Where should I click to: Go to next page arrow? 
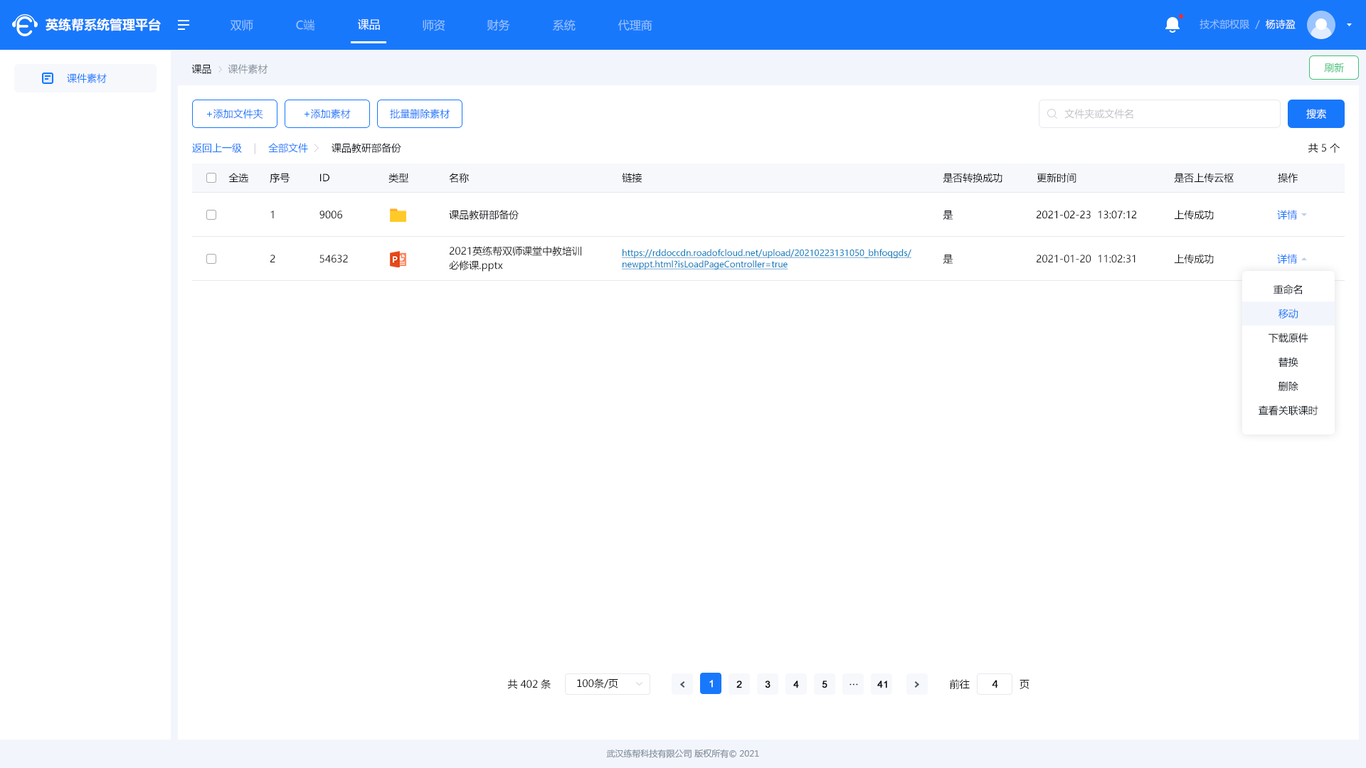(917, 684)
